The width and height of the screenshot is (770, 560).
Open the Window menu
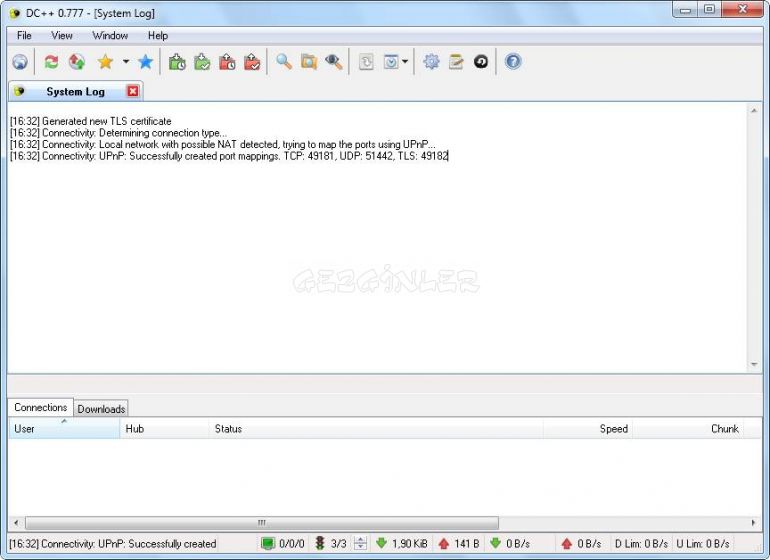pyautogui.click(x=110, y=35)
